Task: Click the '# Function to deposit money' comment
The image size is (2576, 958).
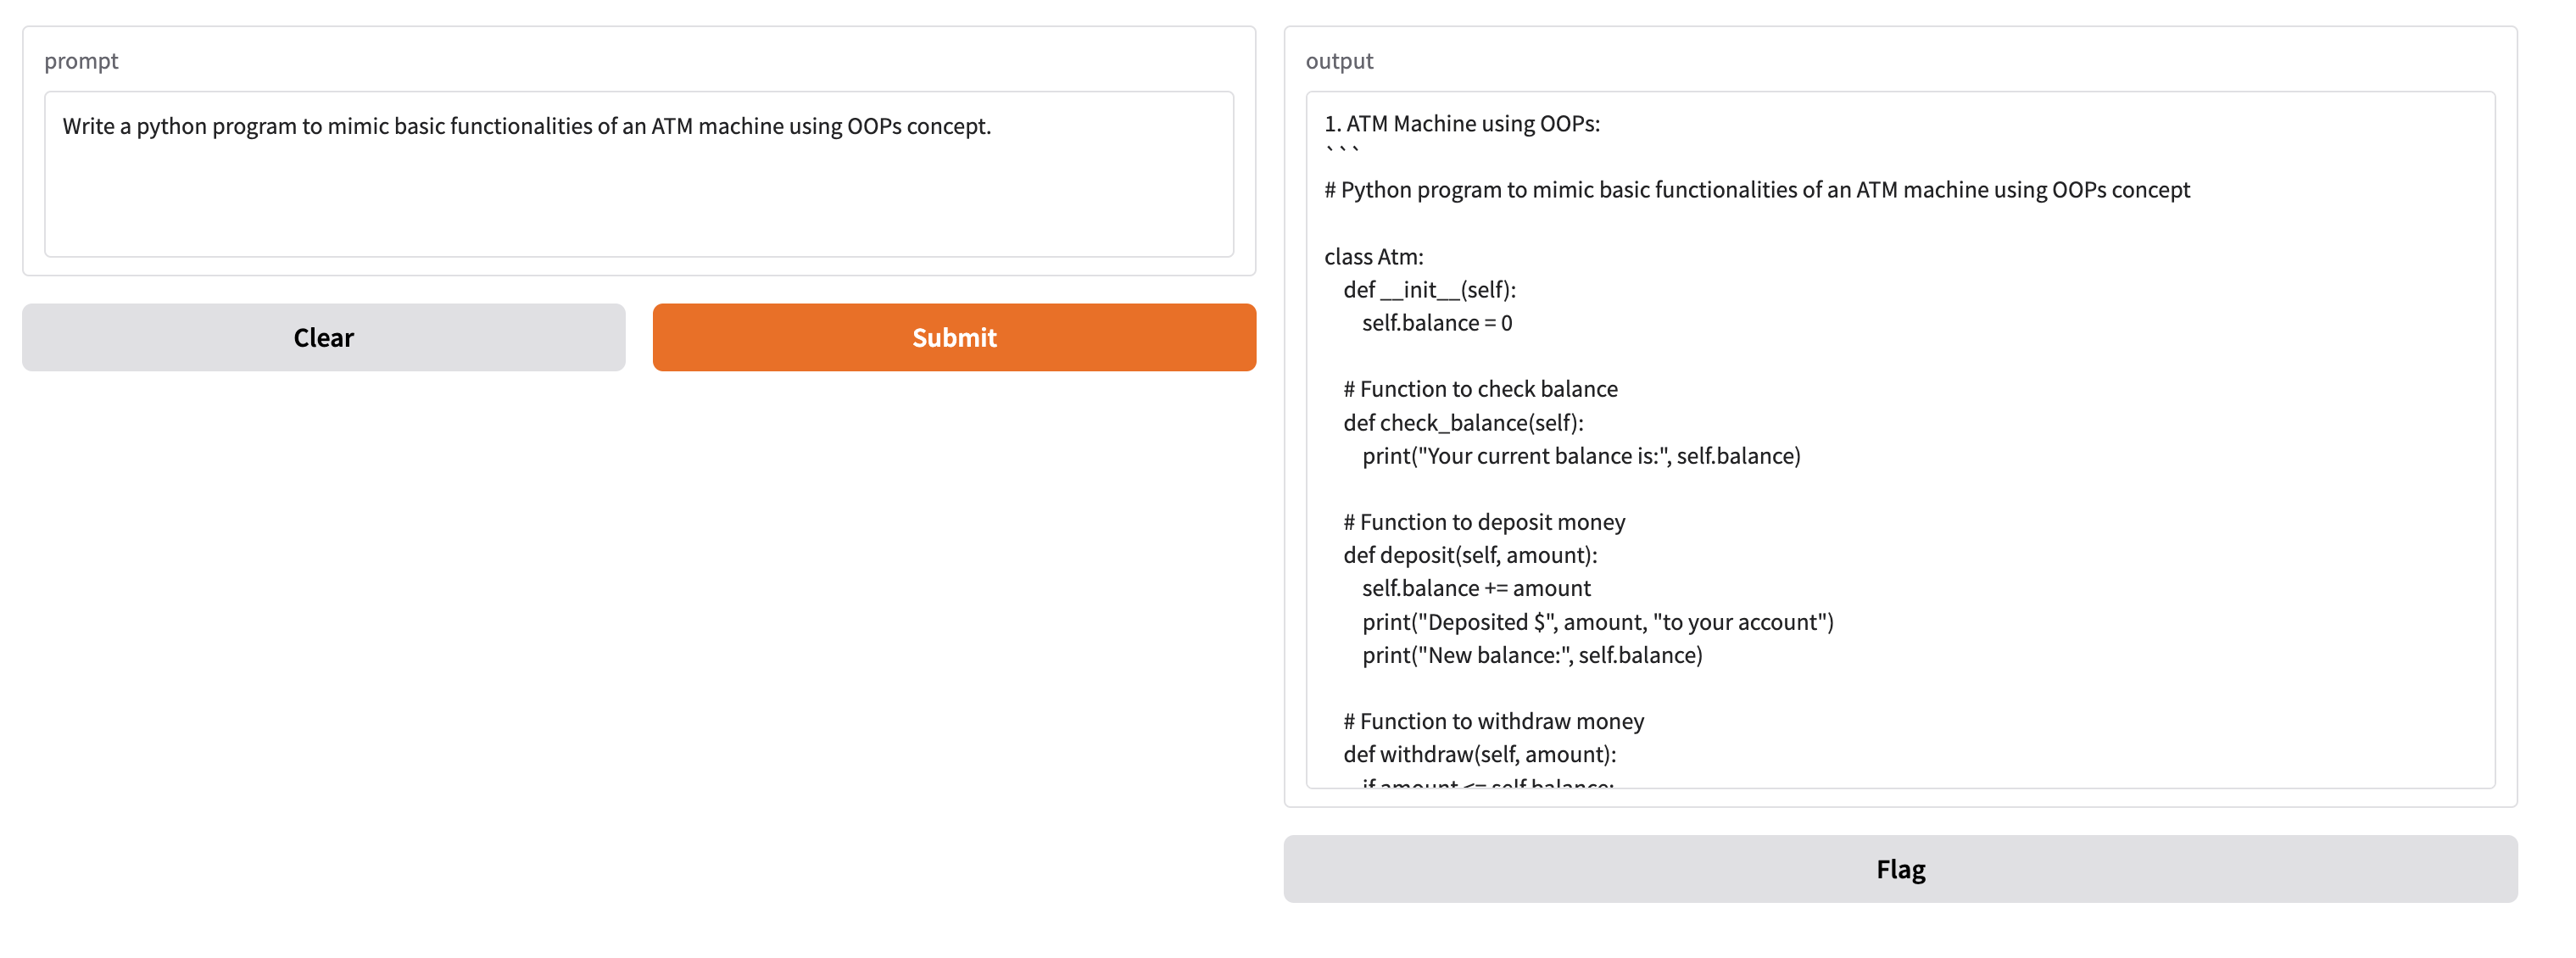Action: pyautogui.click(x=1483, y=521)
